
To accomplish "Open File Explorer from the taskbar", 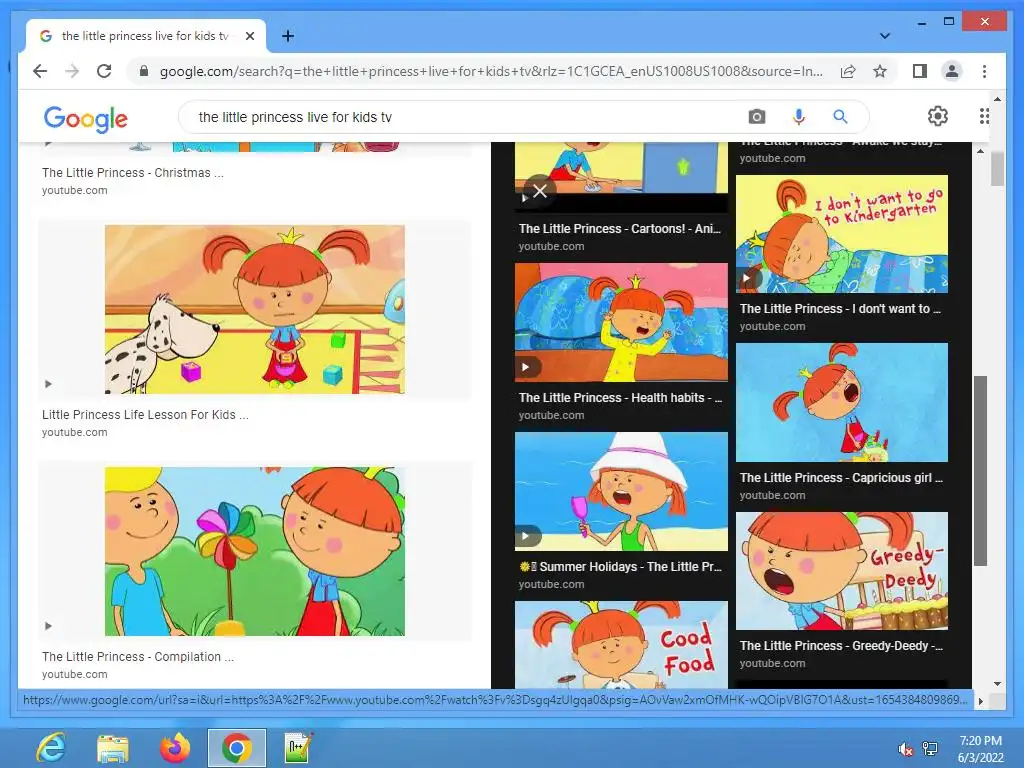I will click(x=112, y=748).
